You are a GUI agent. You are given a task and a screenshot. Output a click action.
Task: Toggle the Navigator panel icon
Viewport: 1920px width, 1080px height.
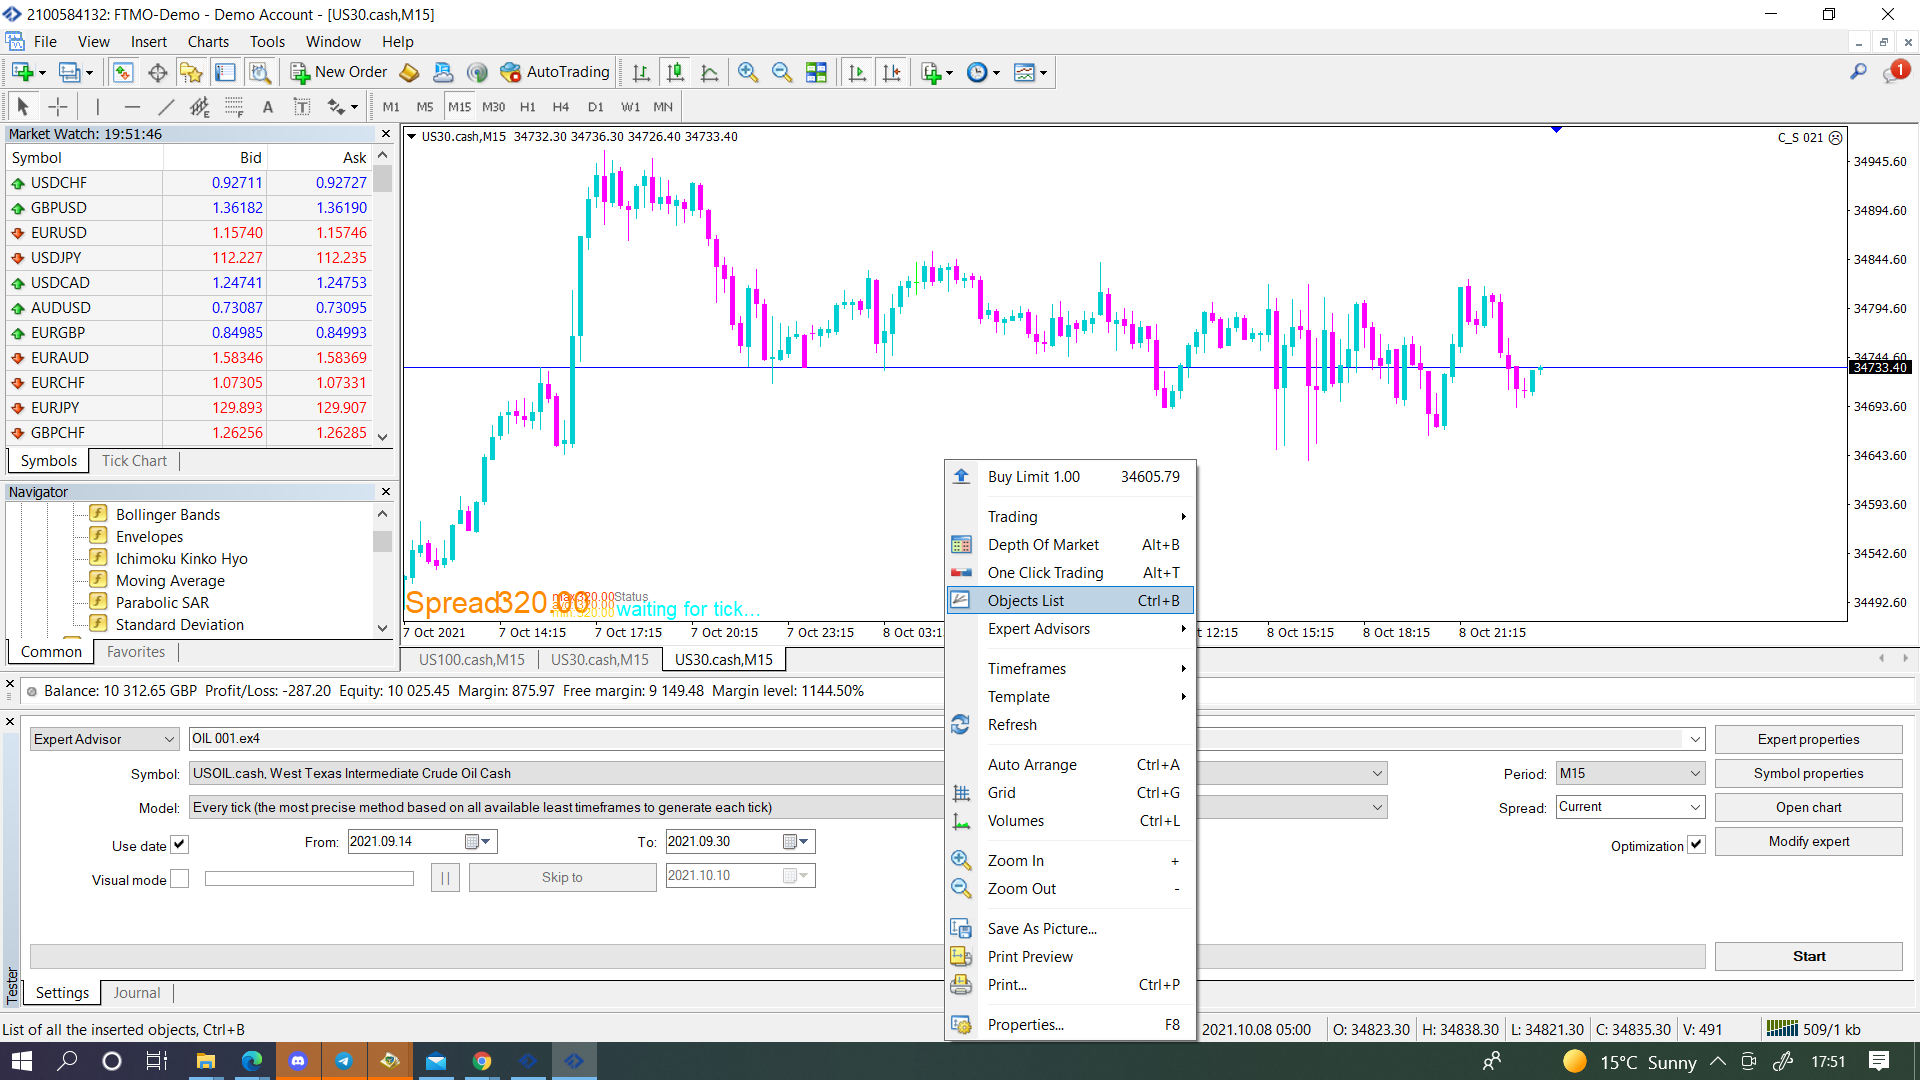point(191,72)
